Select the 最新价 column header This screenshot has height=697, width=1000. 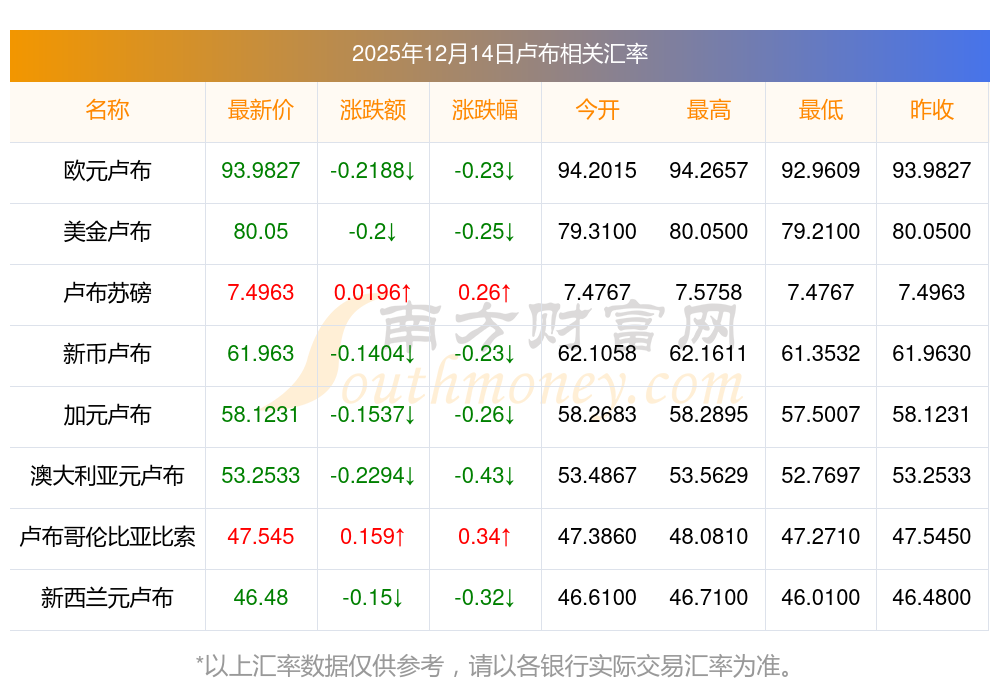261,110
